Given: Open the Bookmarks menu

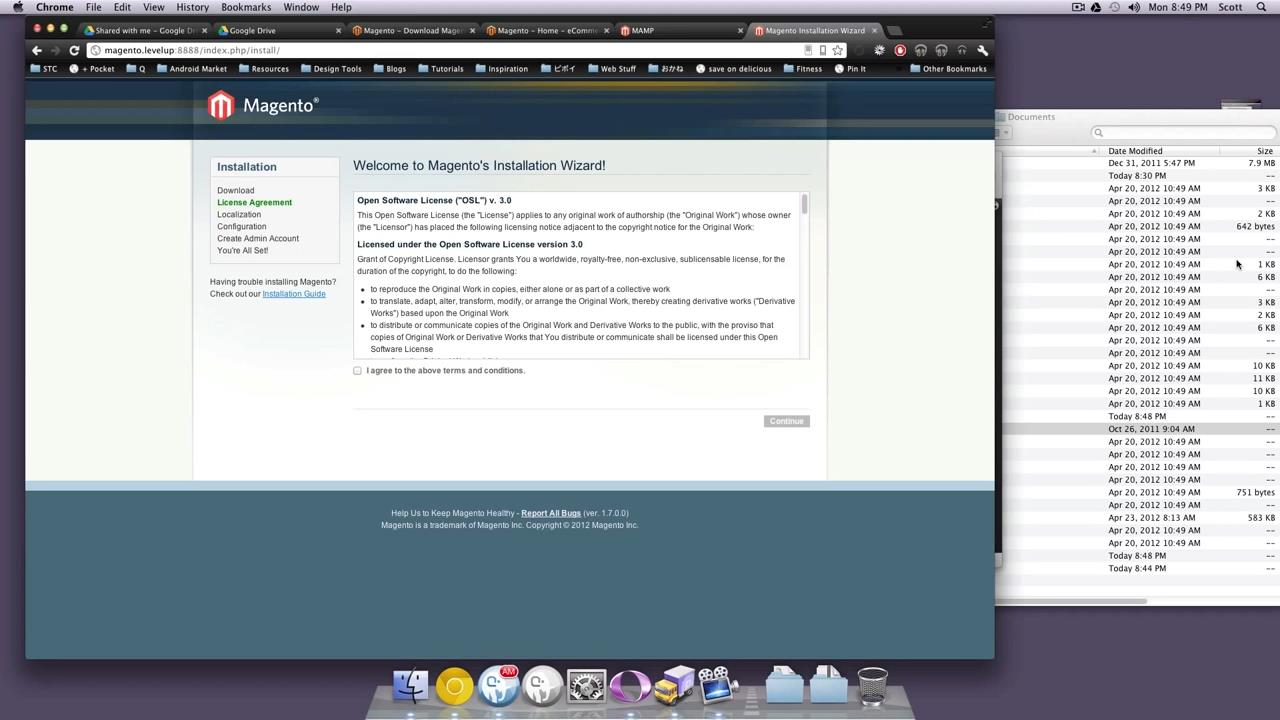Looking at the screenshot, I should 246,7.
